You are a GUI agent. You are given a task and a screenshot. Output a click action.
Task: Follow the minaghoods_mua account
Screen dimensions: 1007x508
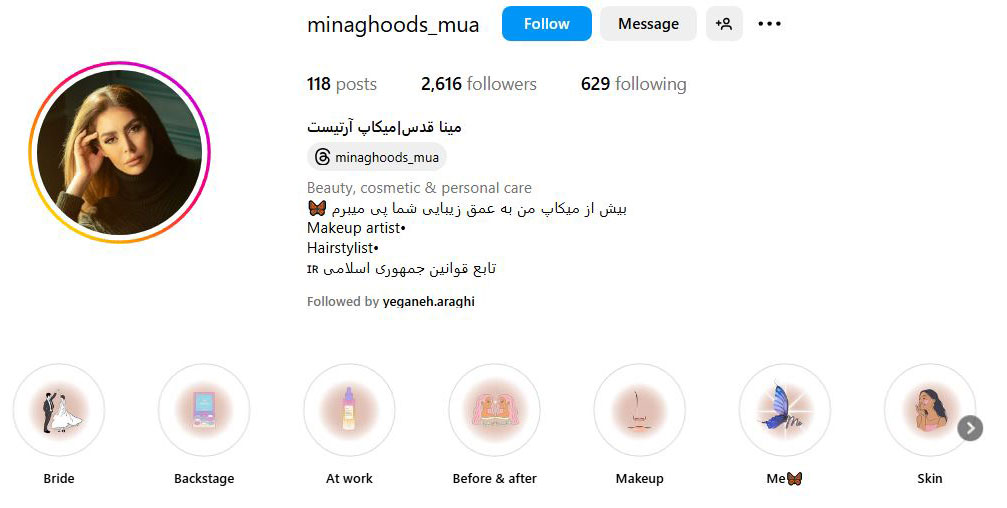point(547,24)
